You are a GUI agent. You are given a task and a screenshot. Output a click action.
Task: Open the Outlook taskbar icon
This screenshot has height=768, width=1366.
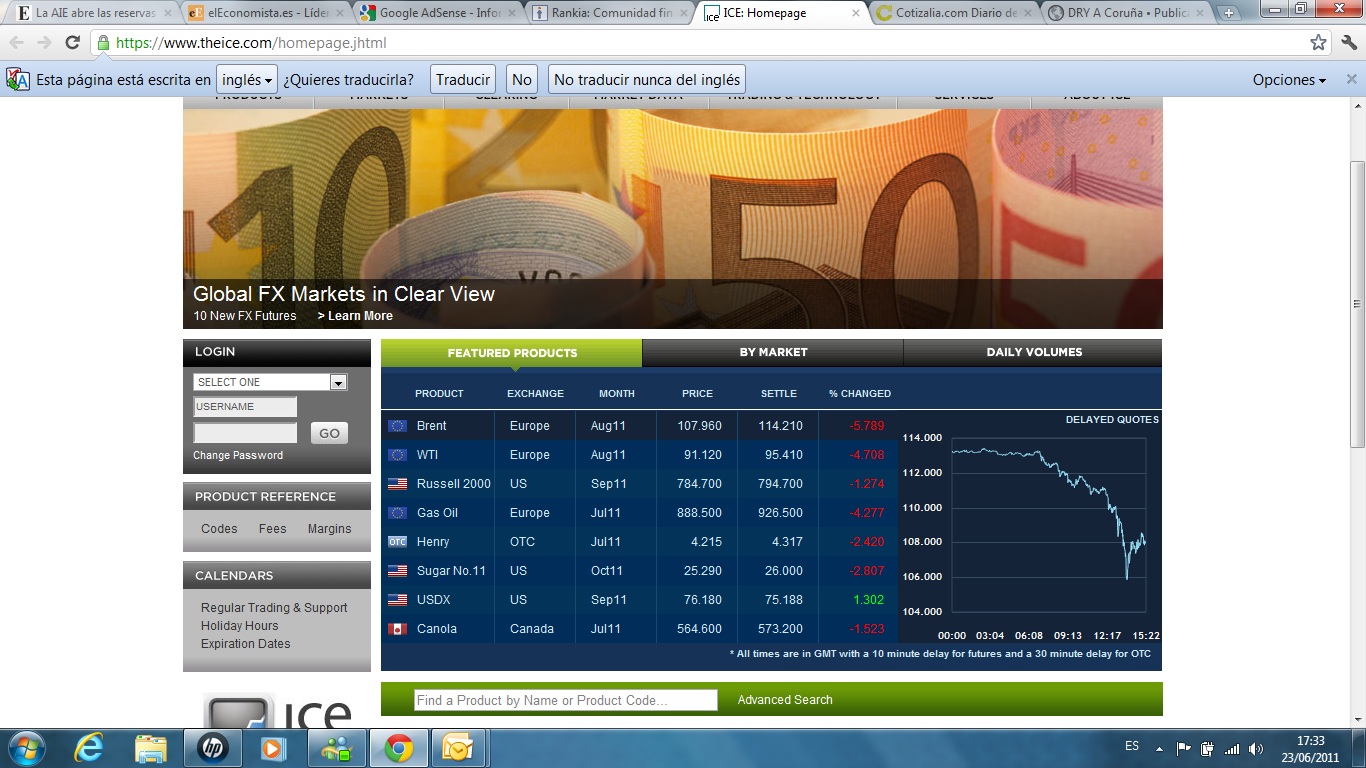(x=458, y=748)
